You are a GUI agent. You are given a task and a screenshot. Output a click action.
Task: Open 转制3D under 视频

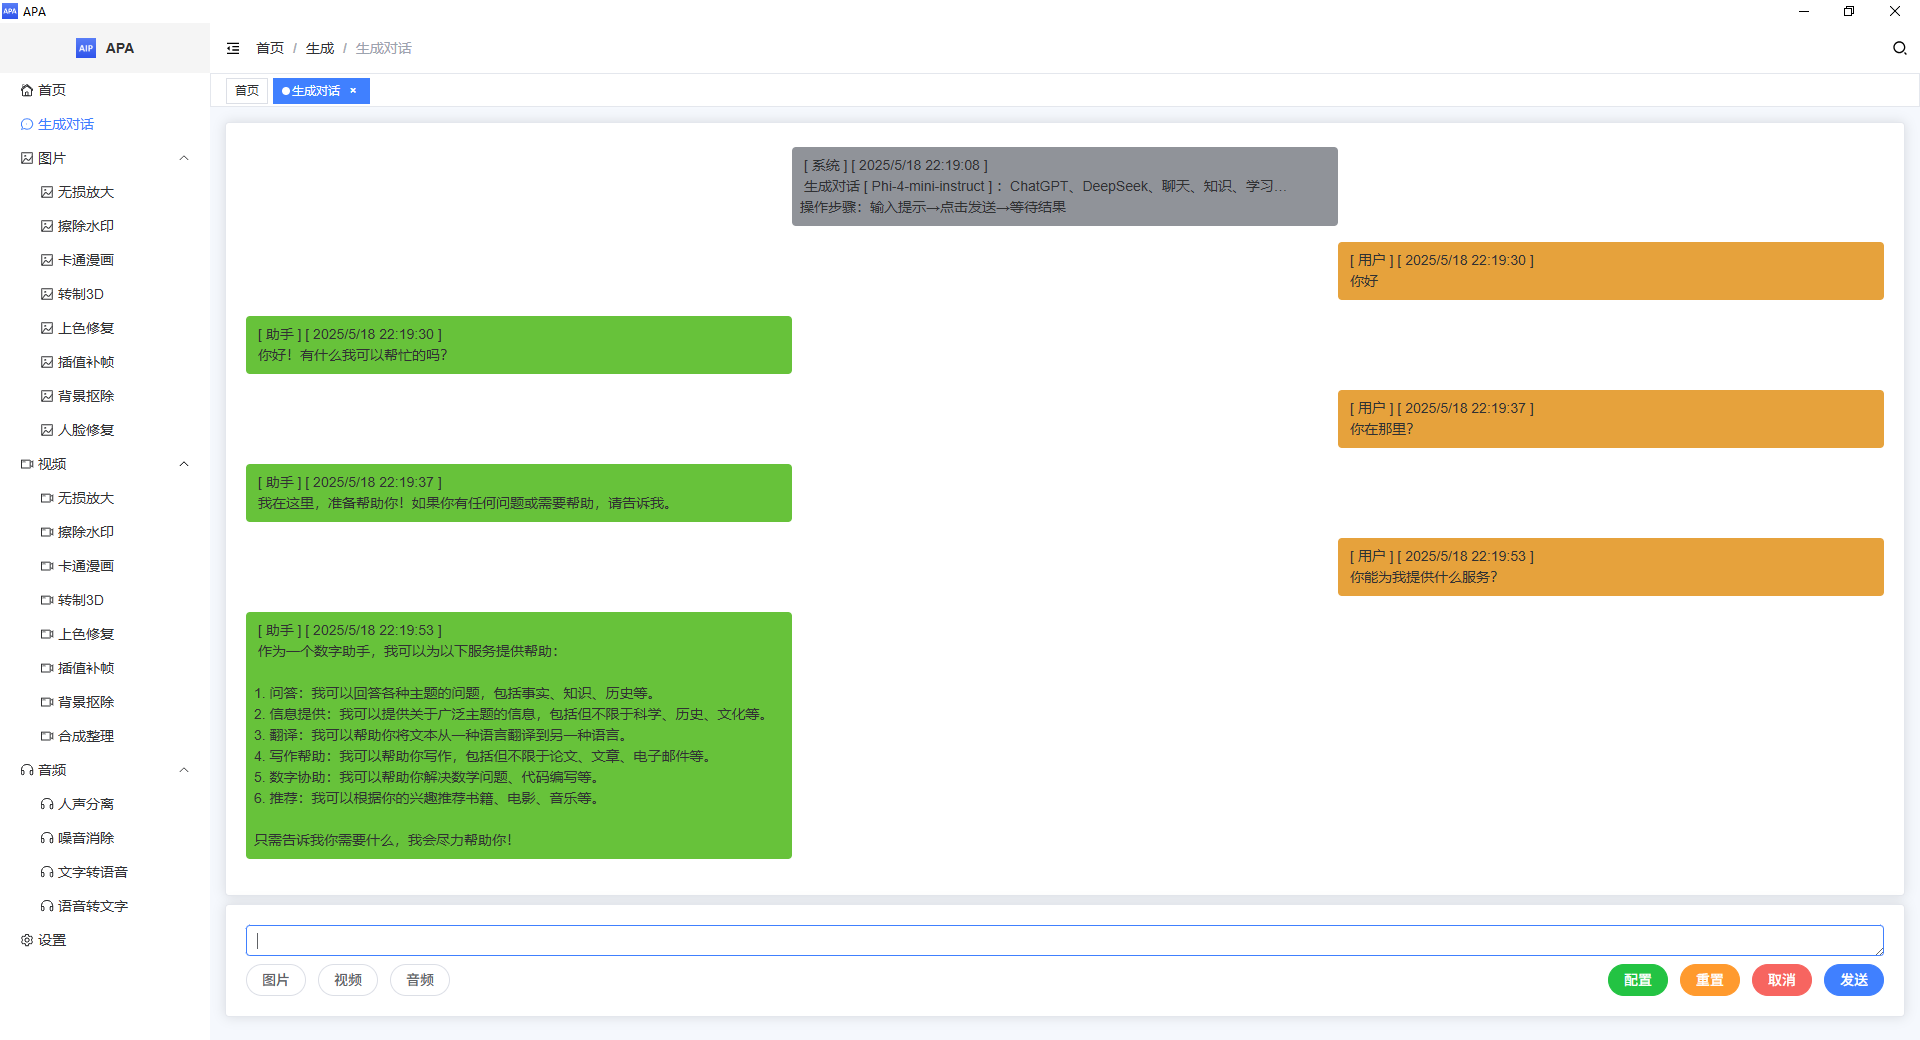point(105,600)
